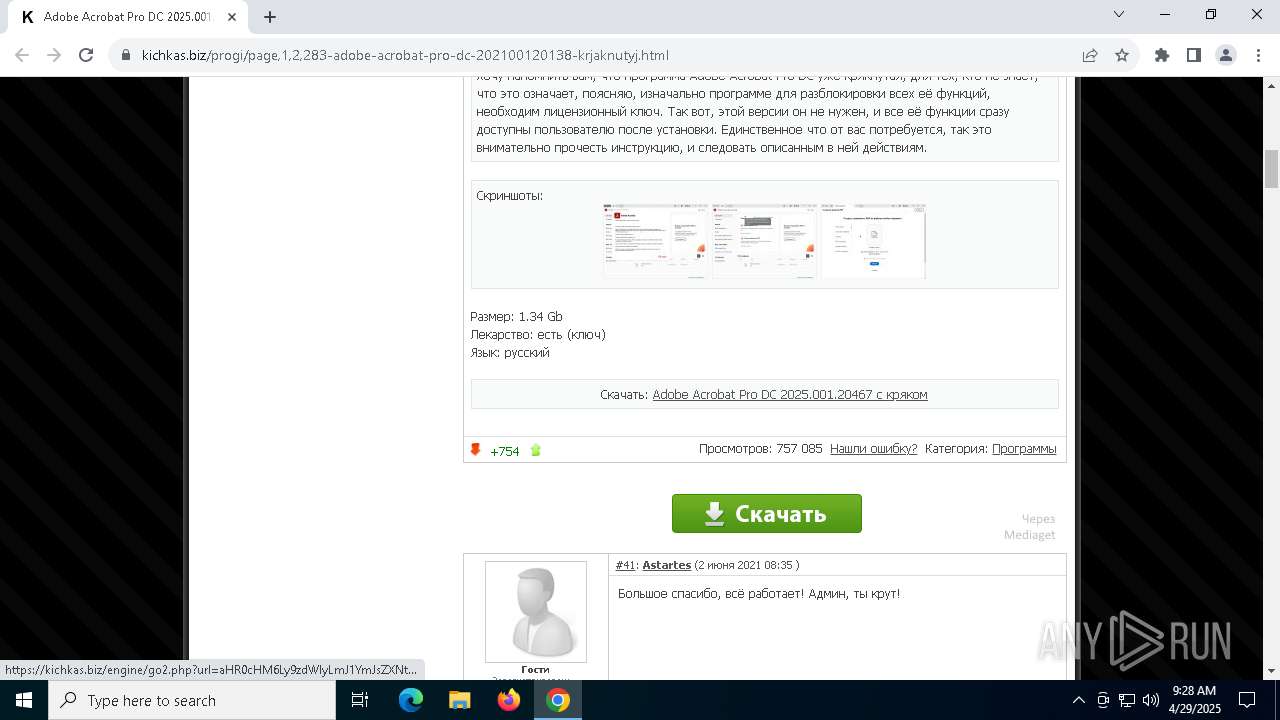Toggle the browser side panel icon
This screenshot has width=1280, height=720.
click(1194, 55)
